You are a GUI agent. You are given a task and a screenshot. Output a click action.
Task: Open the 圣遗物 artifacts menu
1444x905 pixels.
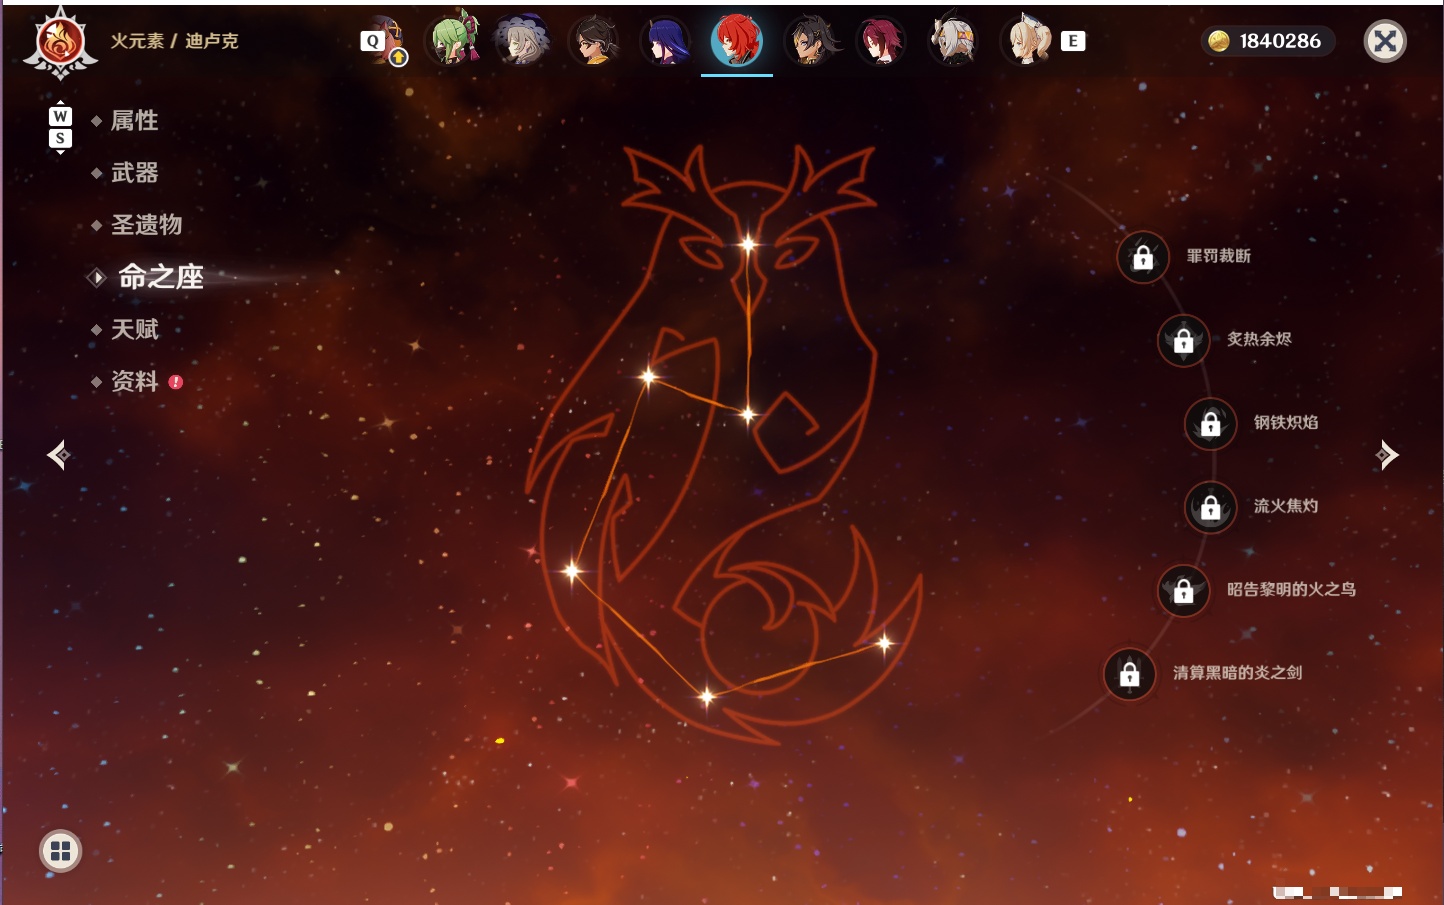pyautogui.click(x=146, y=225)
